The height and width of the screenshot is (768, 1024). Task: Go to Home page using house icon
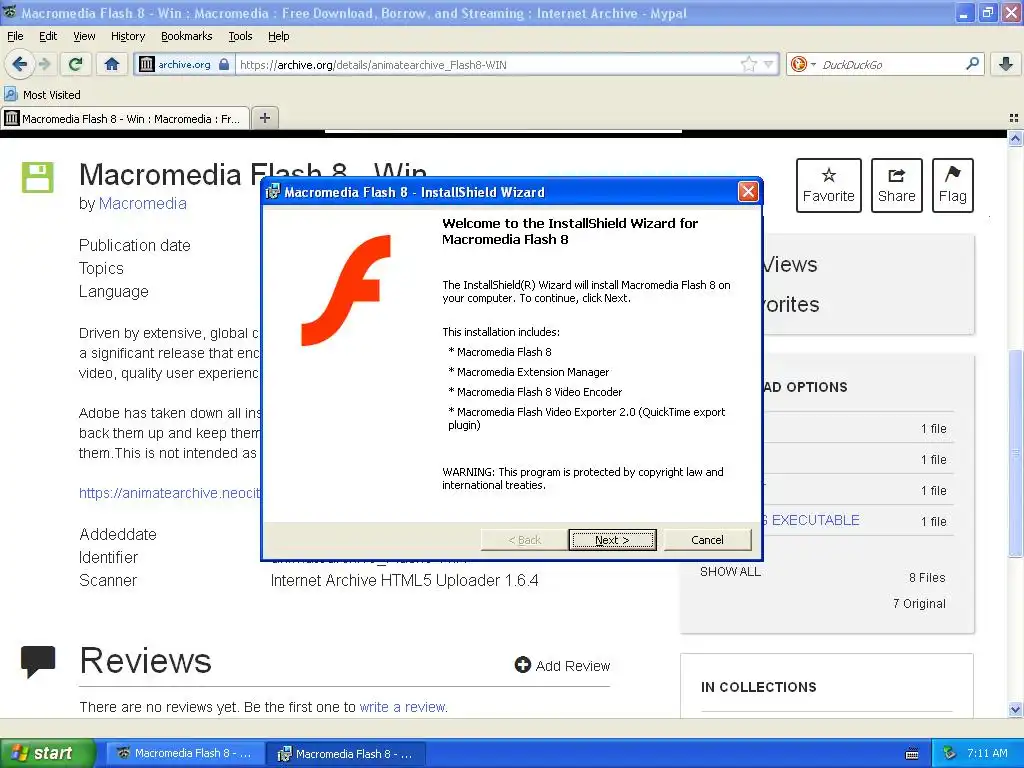[112, 64]
